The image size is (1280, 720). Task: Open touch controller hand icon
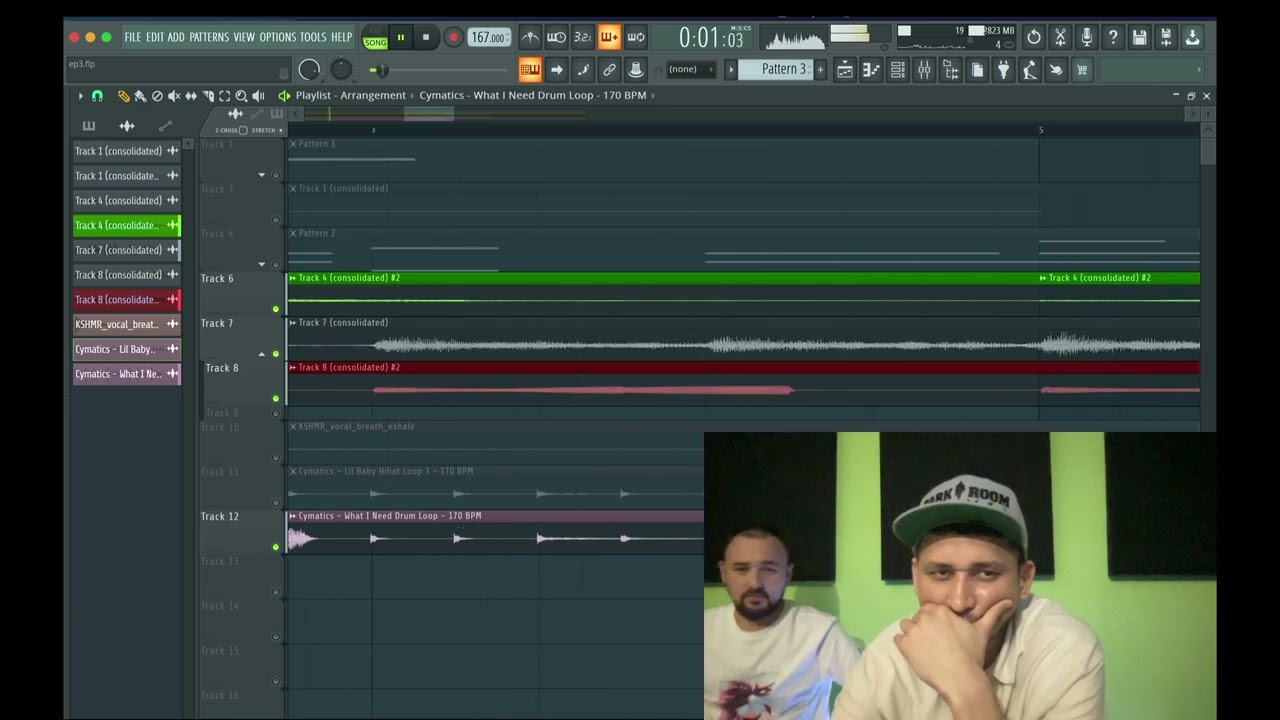1055,69
